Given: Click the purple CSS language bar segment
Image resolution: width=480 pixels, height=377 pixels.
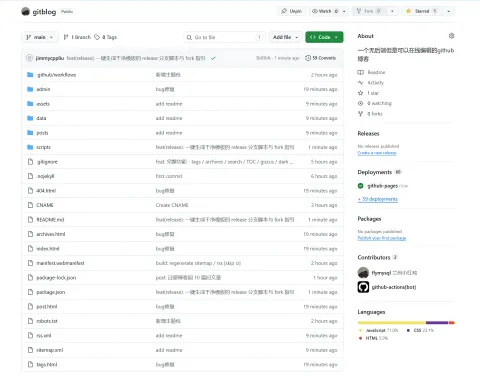Looking at the screenshot, I should [437, 323].
